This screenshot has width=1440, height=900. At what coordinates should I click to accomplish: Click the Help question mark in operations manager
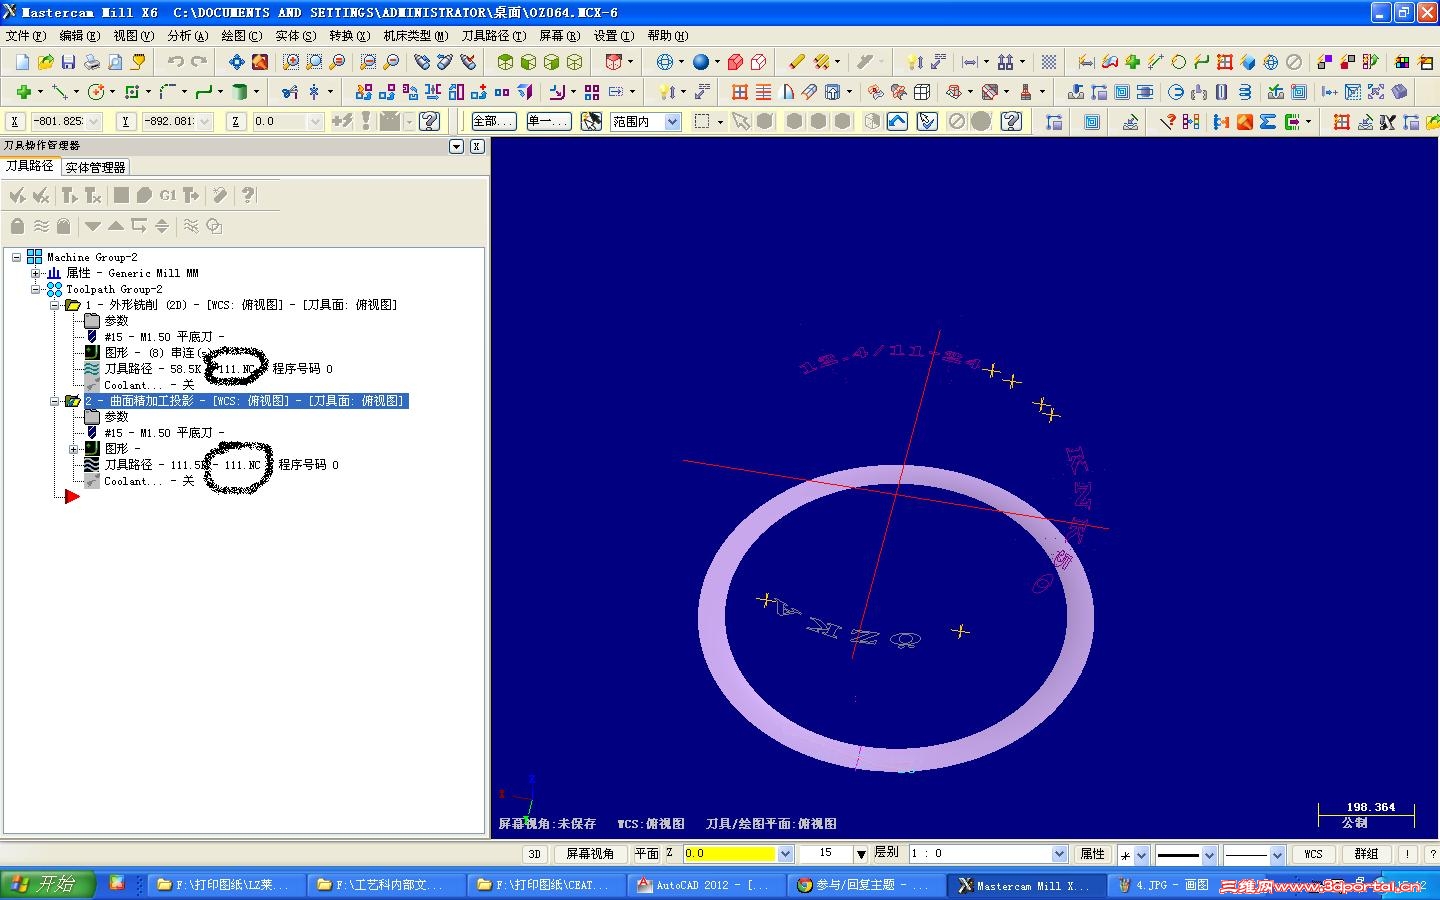248,195
